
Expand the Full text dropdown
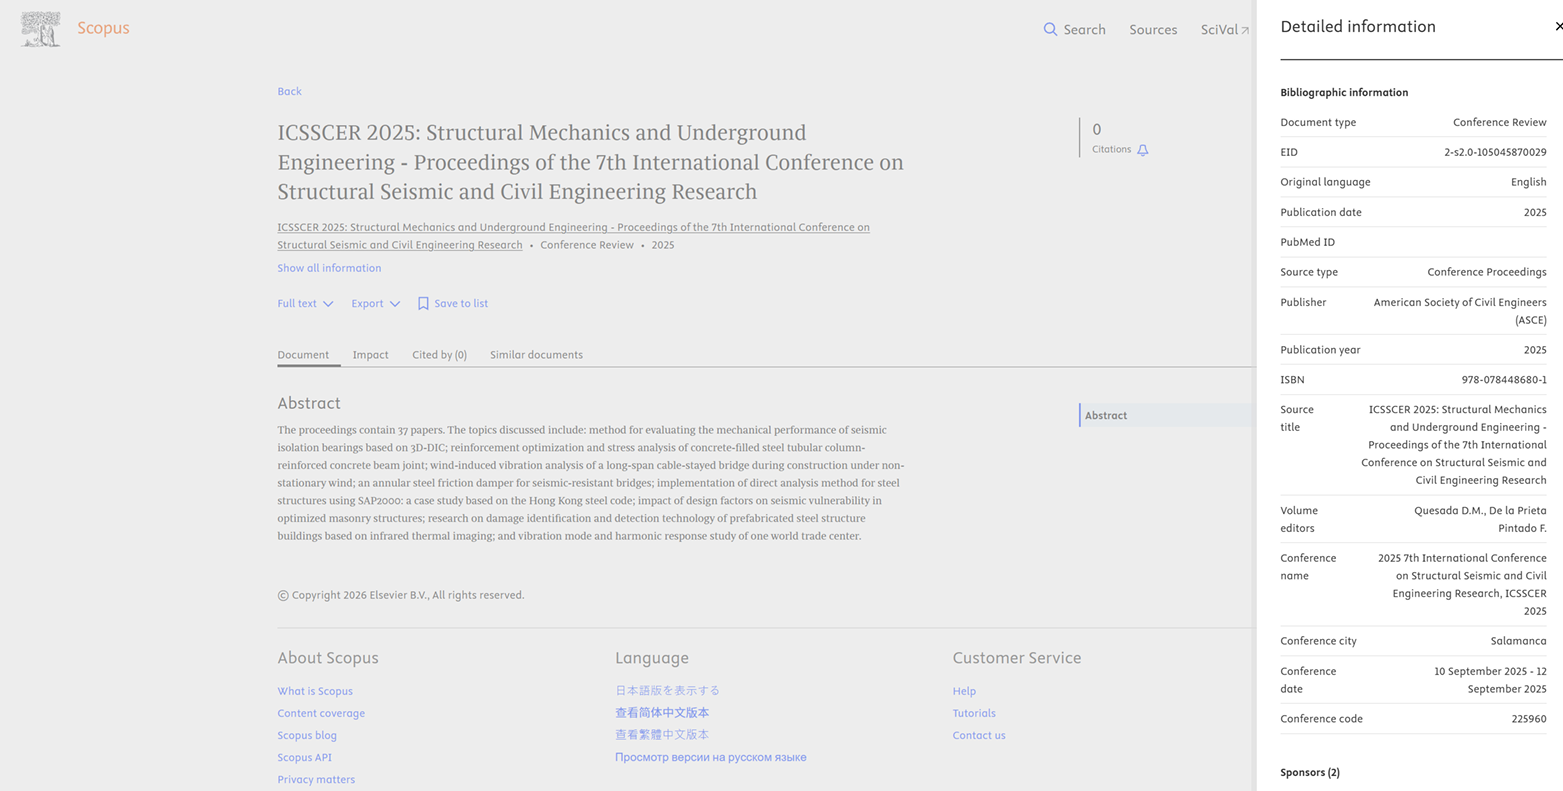(x=305, y=304)
